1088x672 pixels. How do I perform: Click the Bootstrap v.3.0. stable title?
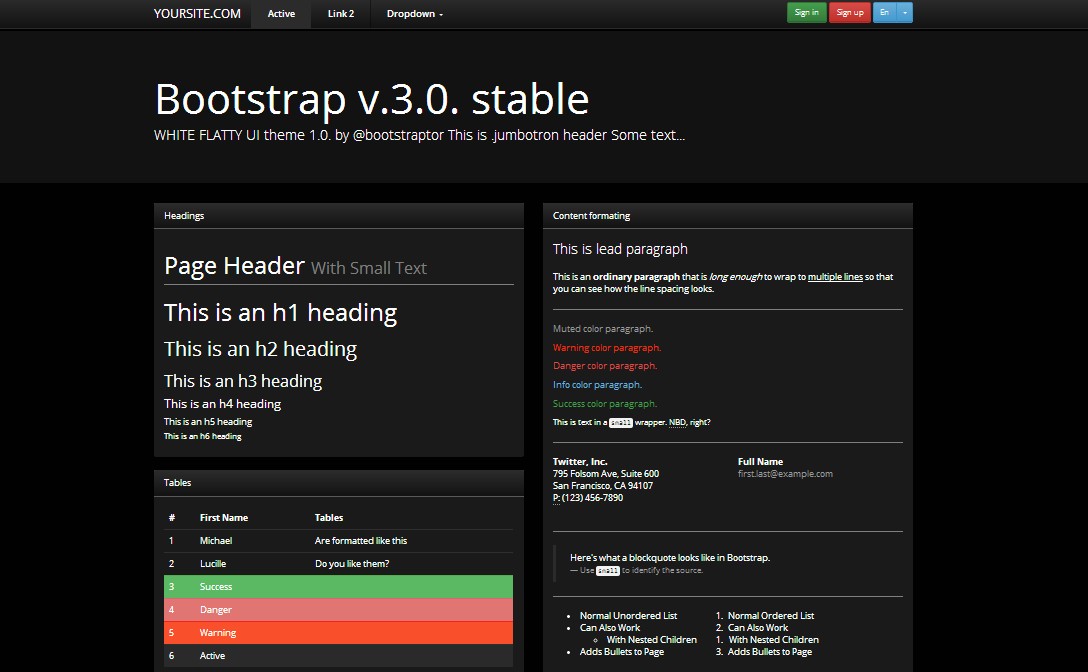(372, 99)
